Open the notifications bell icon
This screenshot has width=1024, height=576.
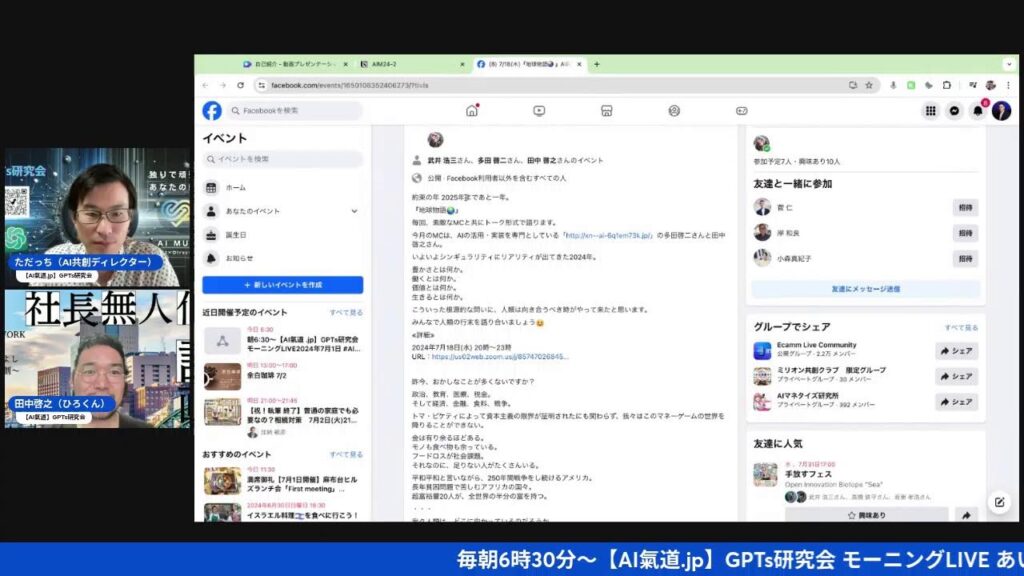[x=978, y=111]
